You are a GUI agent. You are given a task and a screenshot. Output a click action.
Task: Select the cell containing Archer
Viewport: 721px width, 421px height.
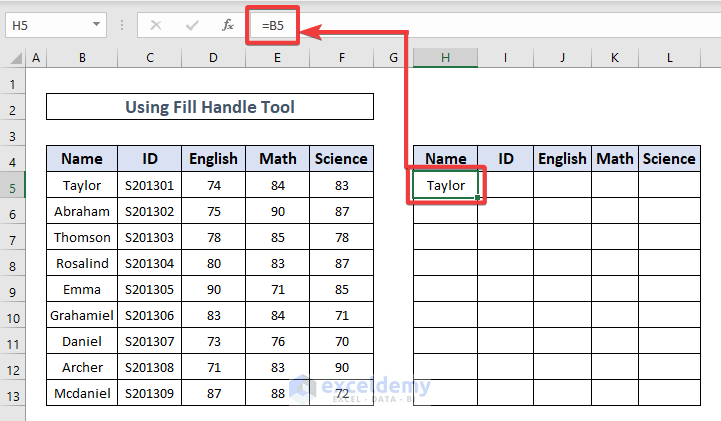[82, 367]
